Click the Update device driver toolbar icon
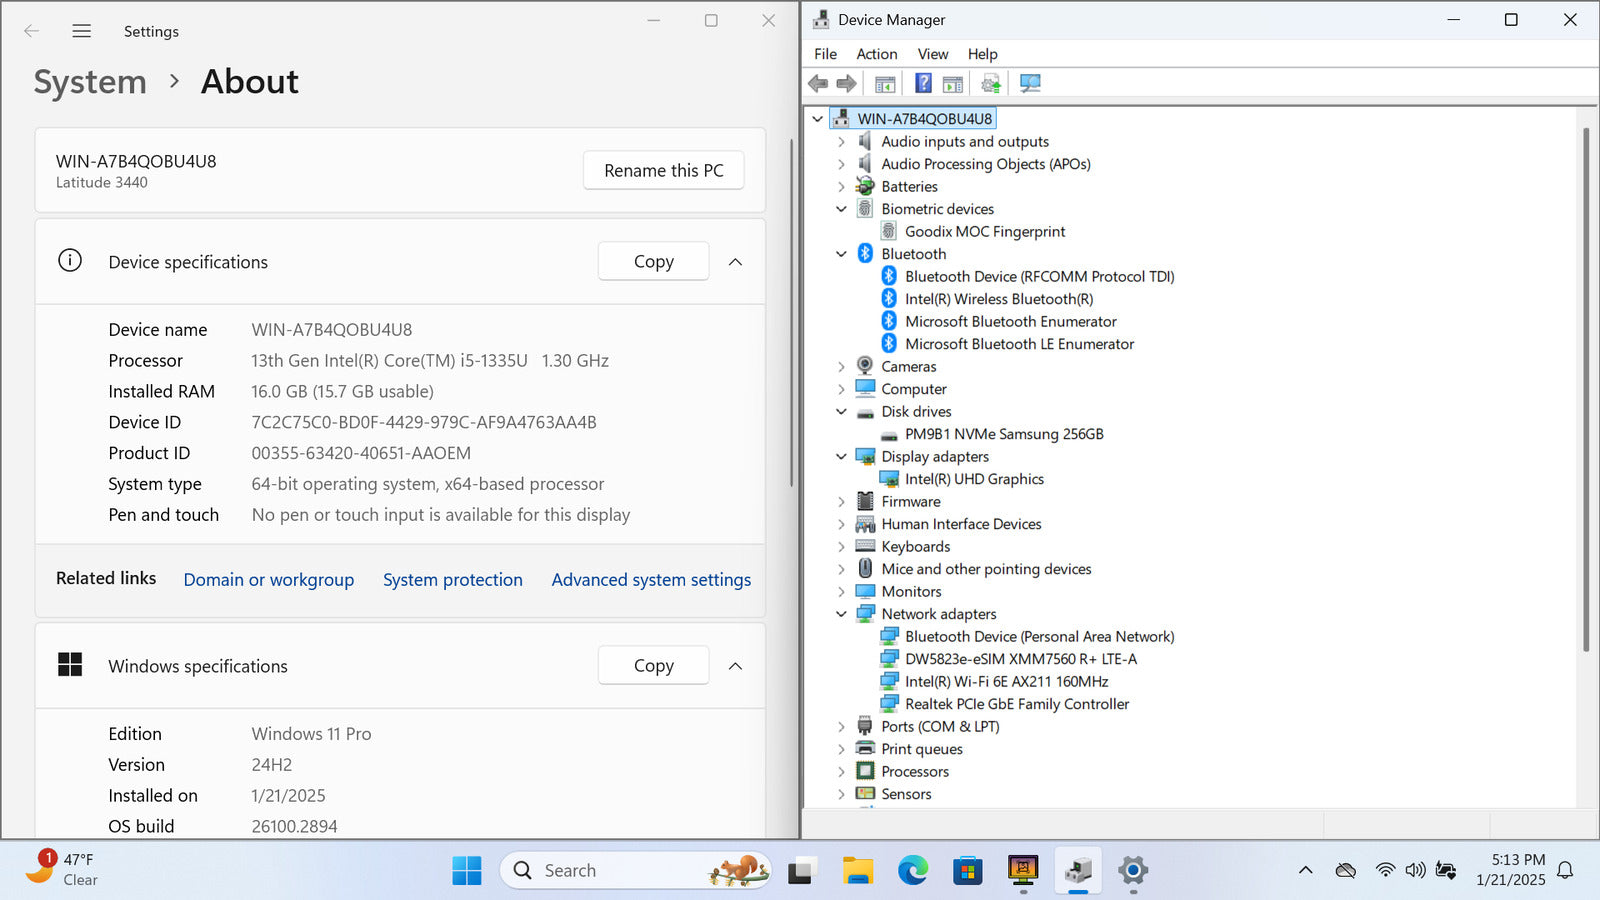This screenshot has width=1600, height=900. [x=991, y=83]
